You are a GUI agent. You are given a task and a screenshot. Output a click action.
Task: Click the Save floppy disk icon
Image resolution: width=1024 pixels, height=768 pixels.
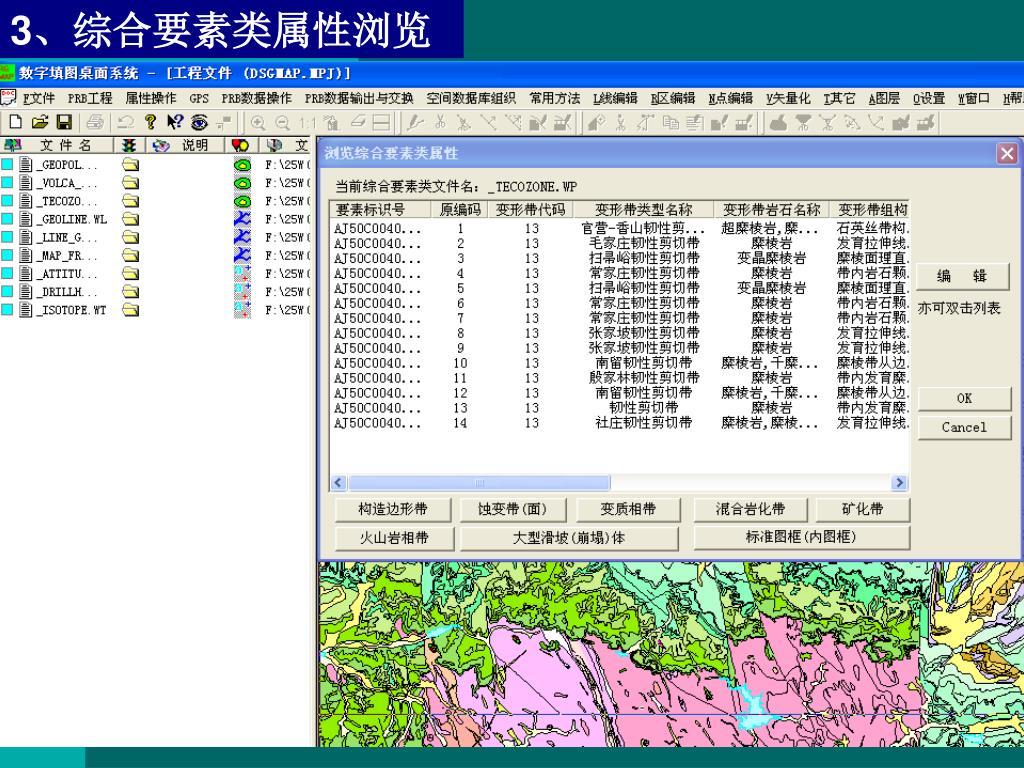click(x=64, y=122)
